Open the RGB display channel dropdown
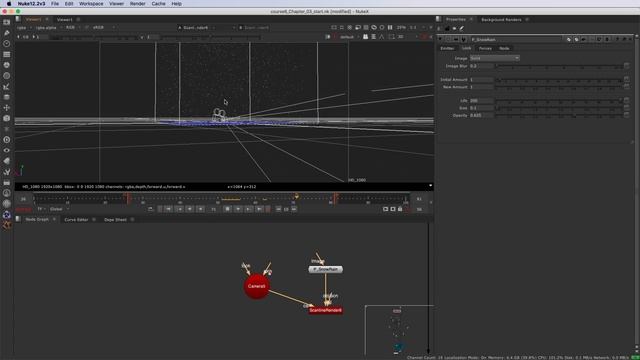 point(73,27)
